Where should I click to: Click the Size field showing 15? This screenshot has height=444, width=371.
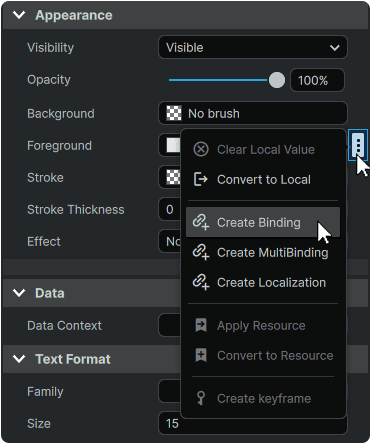pos(253,423)
